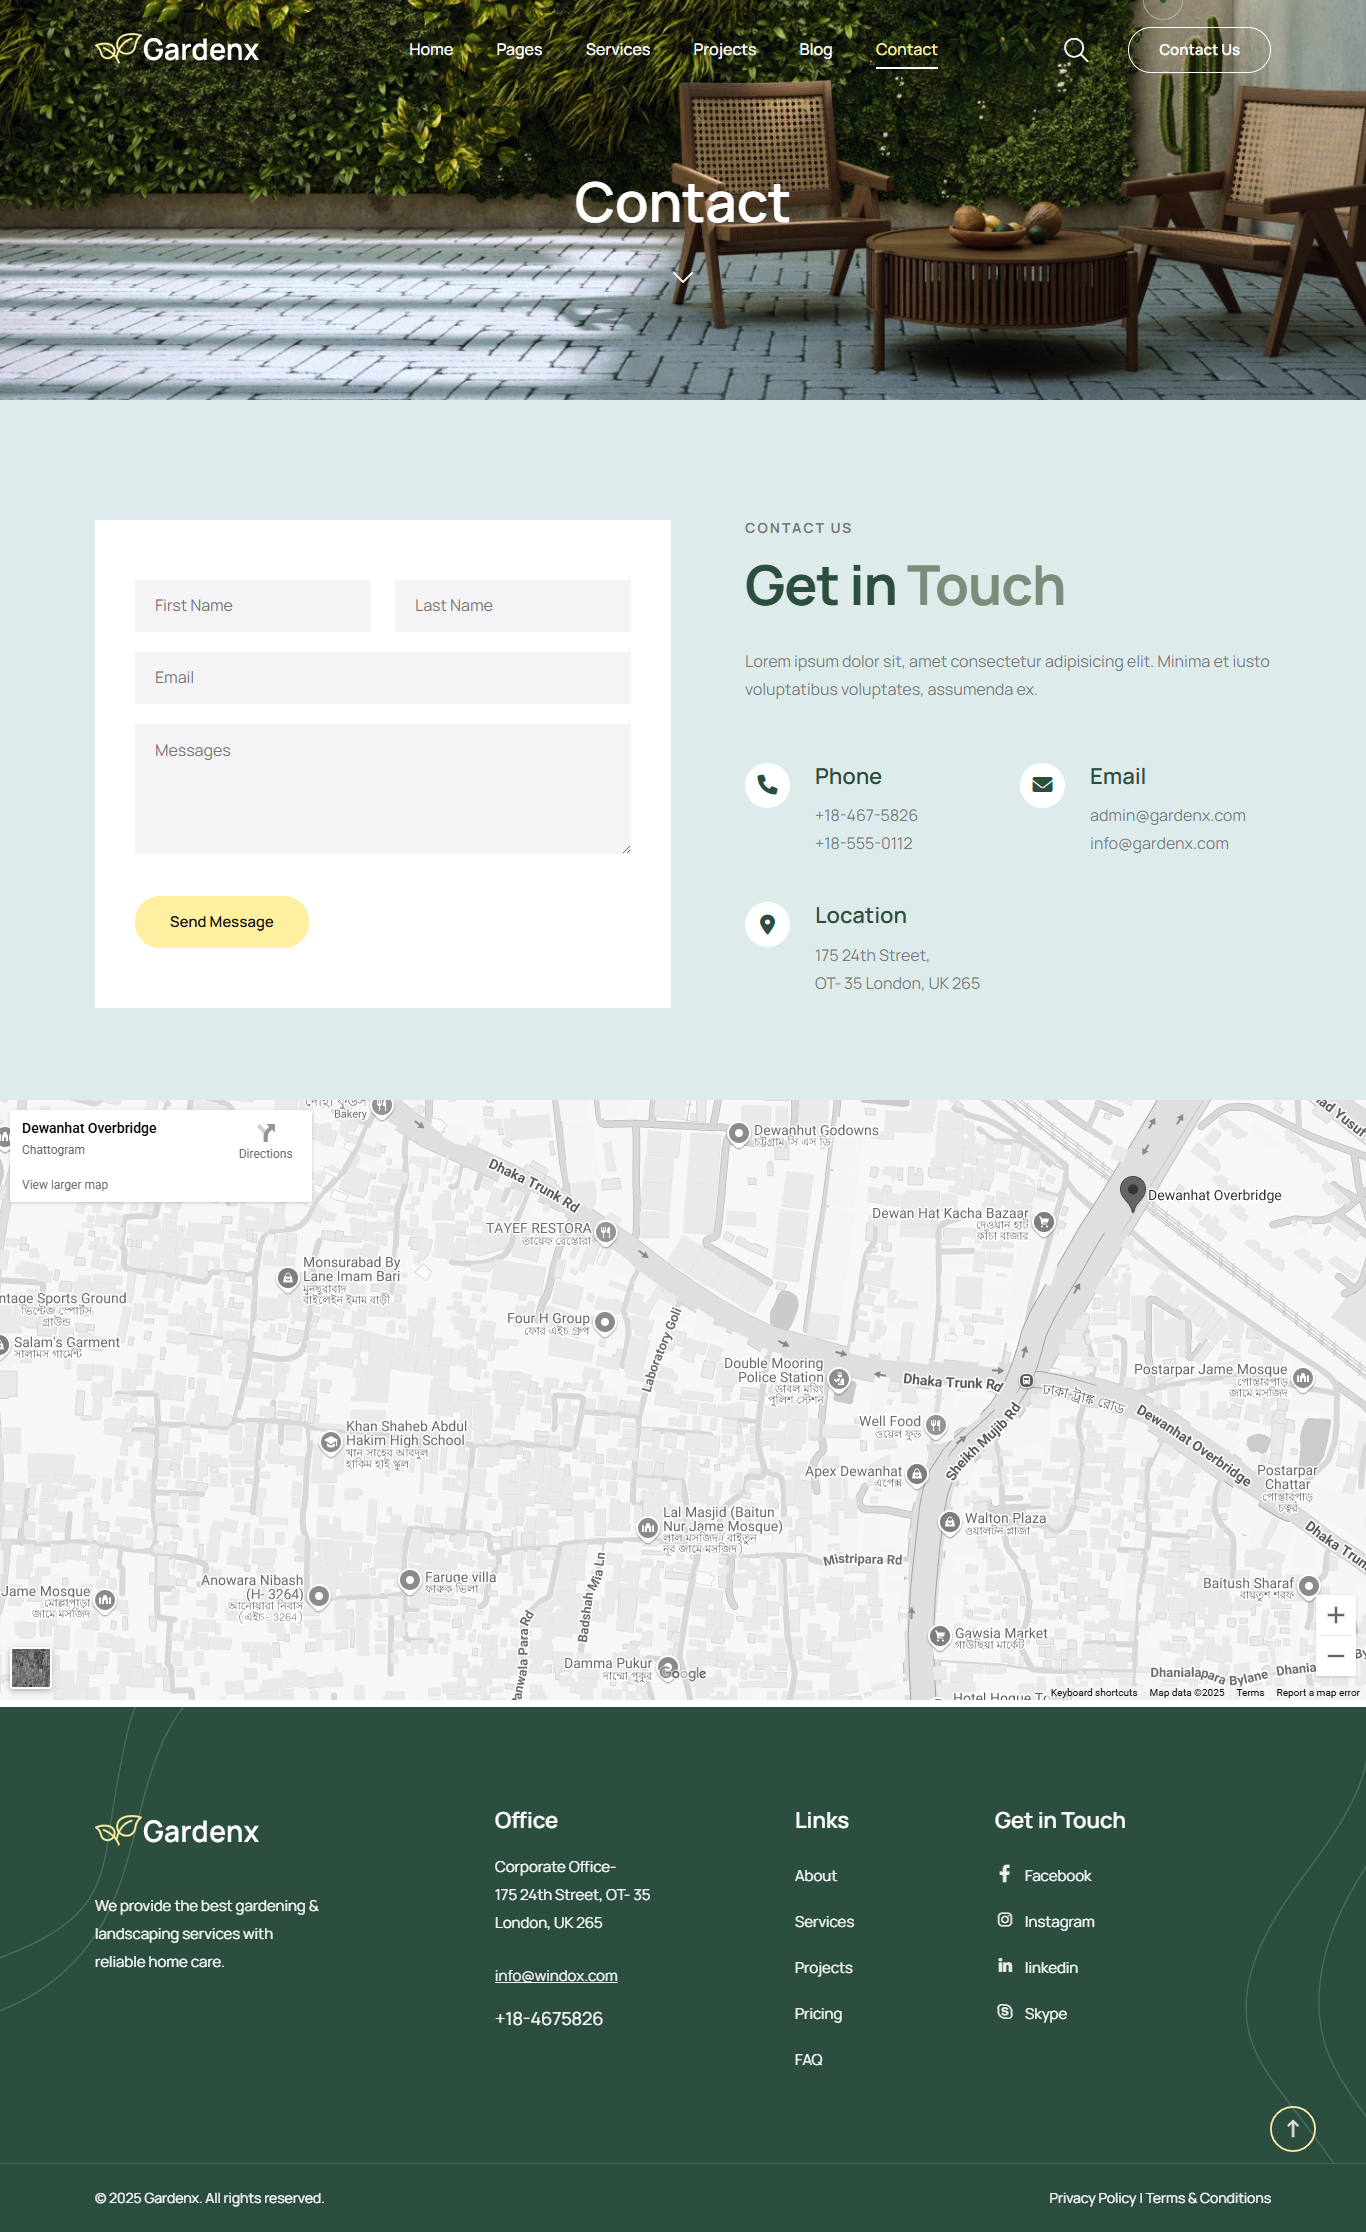Click the Gardenx leaf logo in header

point(118,48)
